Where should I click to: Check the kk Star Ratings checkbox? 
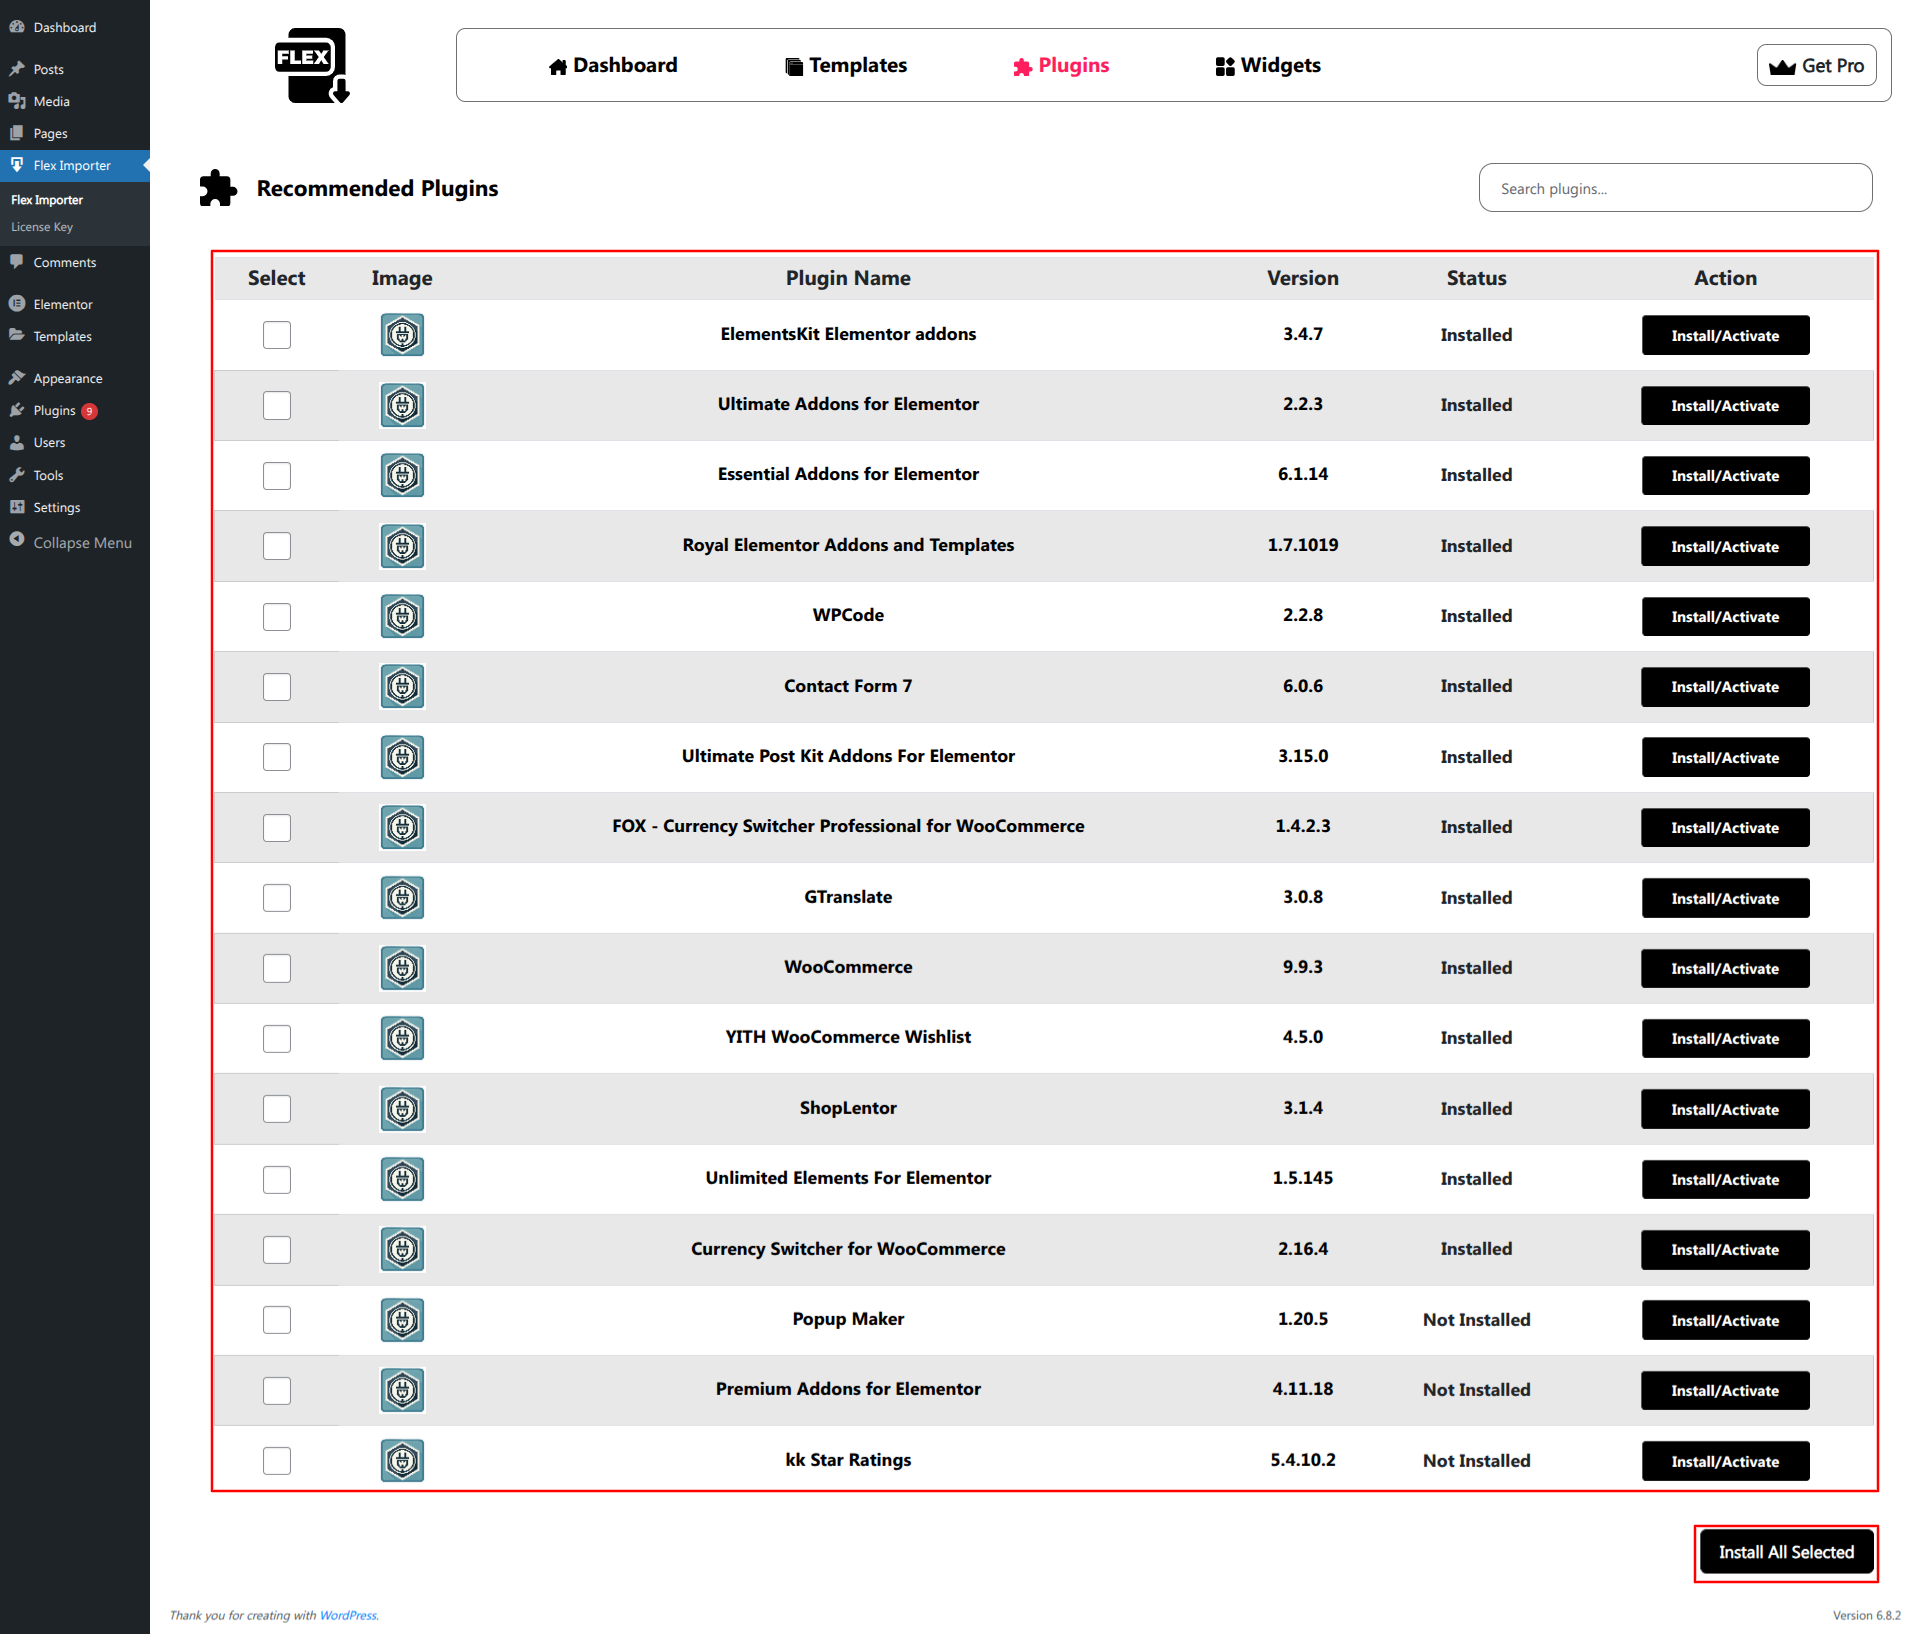[277, 1461]
